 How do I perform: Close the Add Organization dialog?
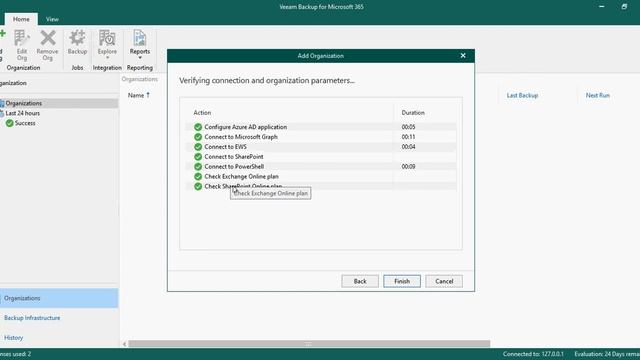(463, 56)
